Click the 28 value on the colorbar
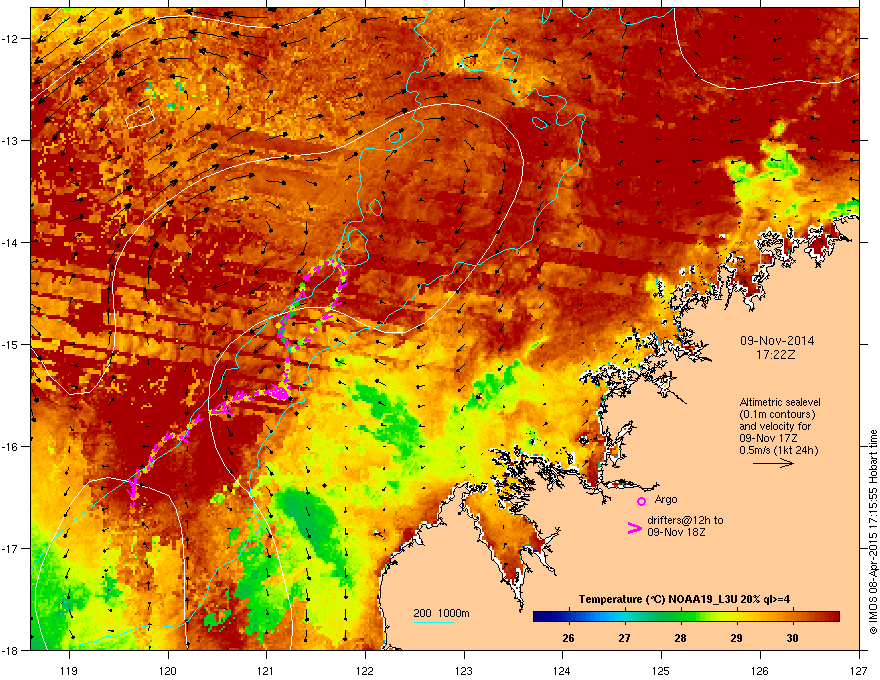The height and width of the screenshot is (680, 880). click(680, 638)
